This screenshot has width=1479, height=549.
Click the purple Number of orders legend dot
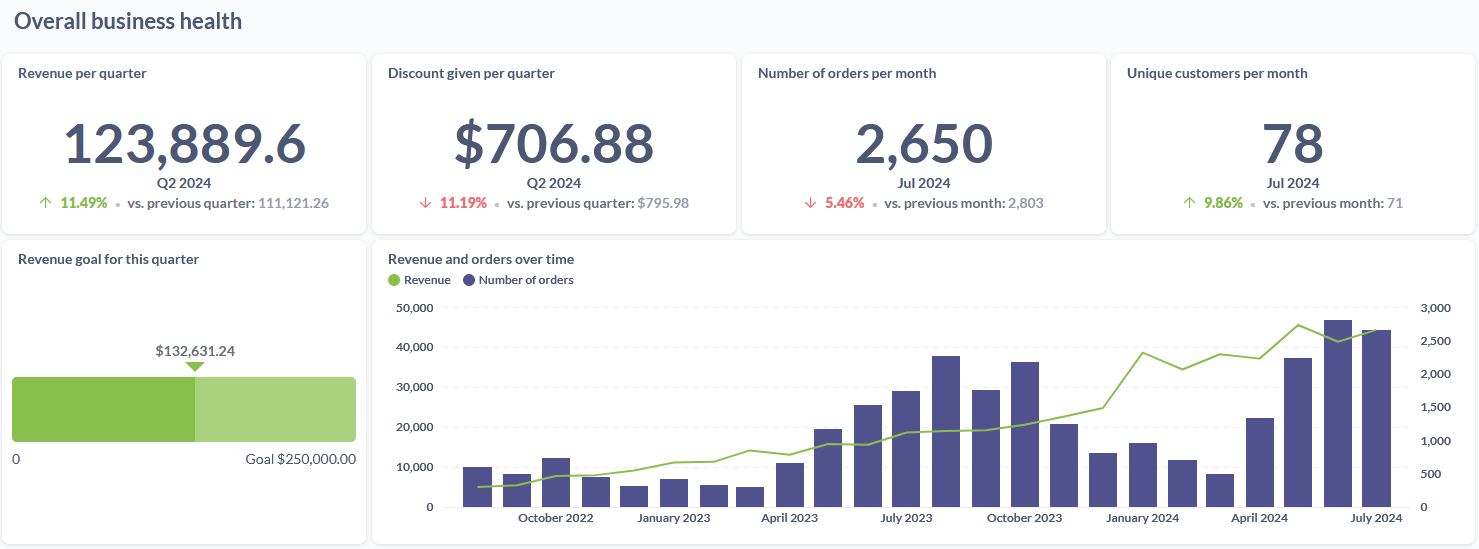point(469,280)
